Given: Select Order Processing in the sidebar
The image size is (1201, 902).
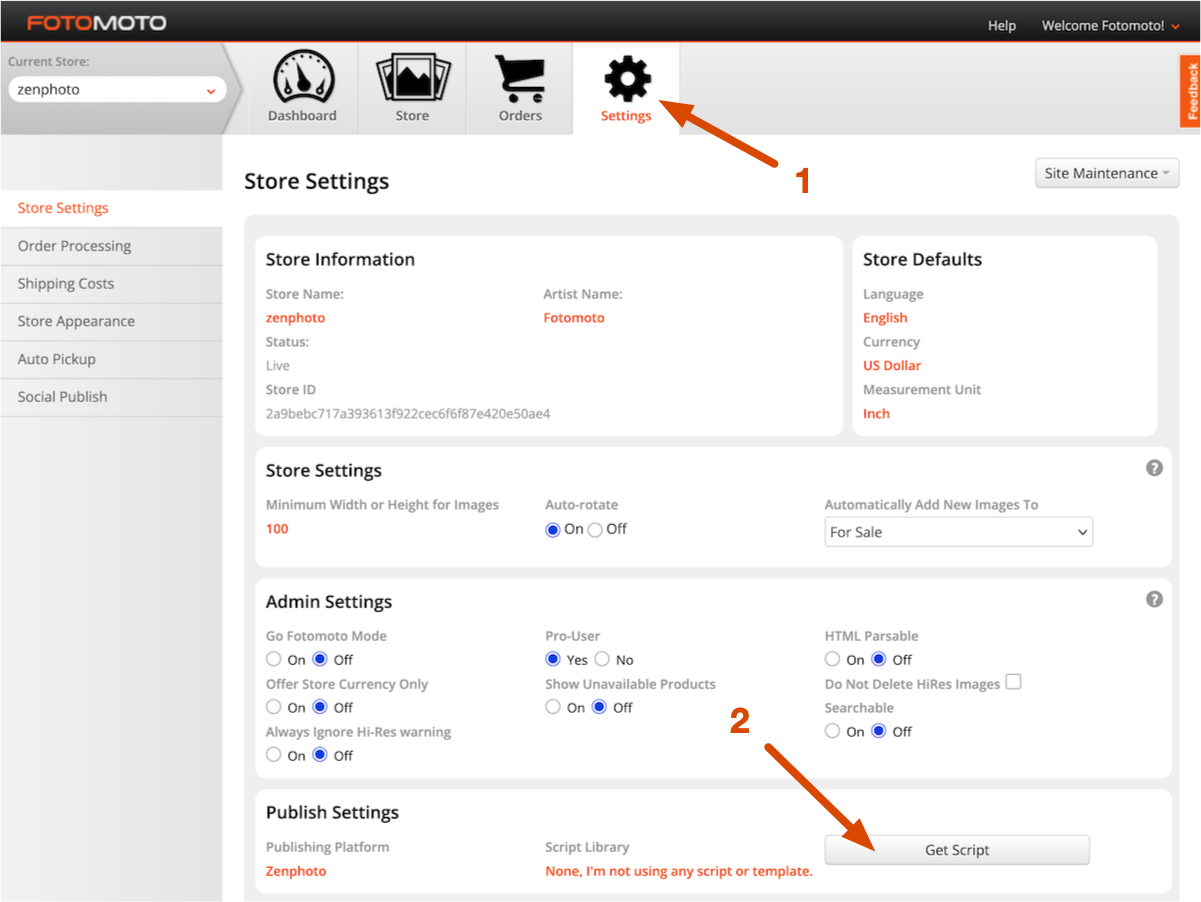Looking at the screenshot, I should tap(111, 246).
